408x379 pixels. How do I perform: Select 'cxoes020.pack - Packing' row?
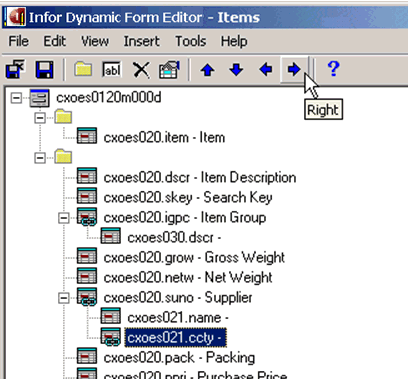pyautogui.click(x=179, y=357)
